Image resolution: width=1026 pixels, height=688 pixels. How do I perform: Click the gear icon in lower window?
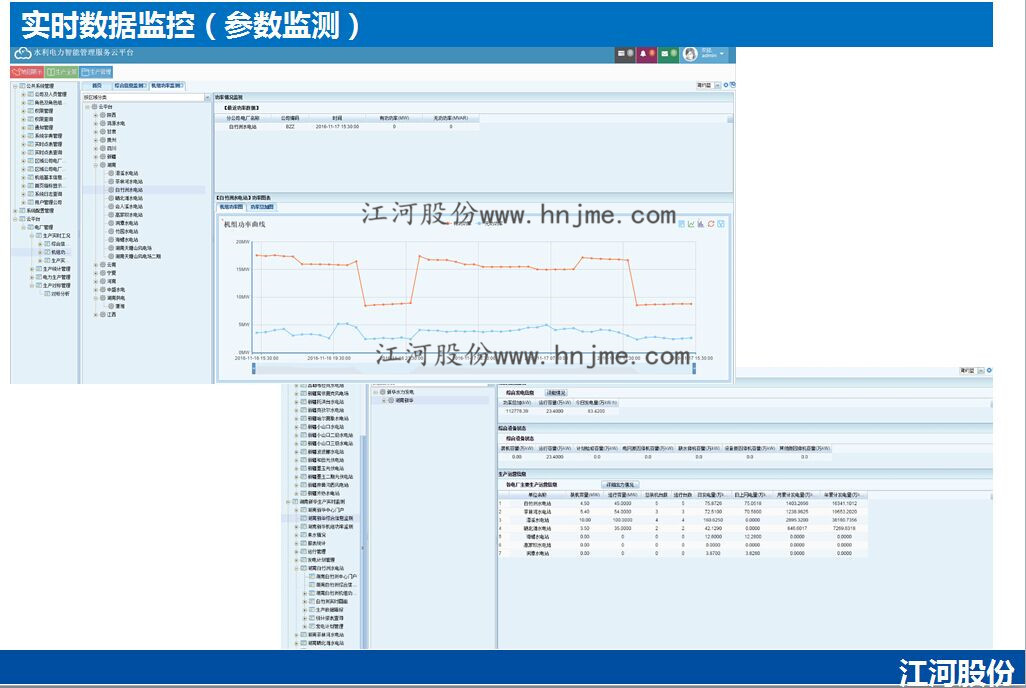[x=989, y=371]
